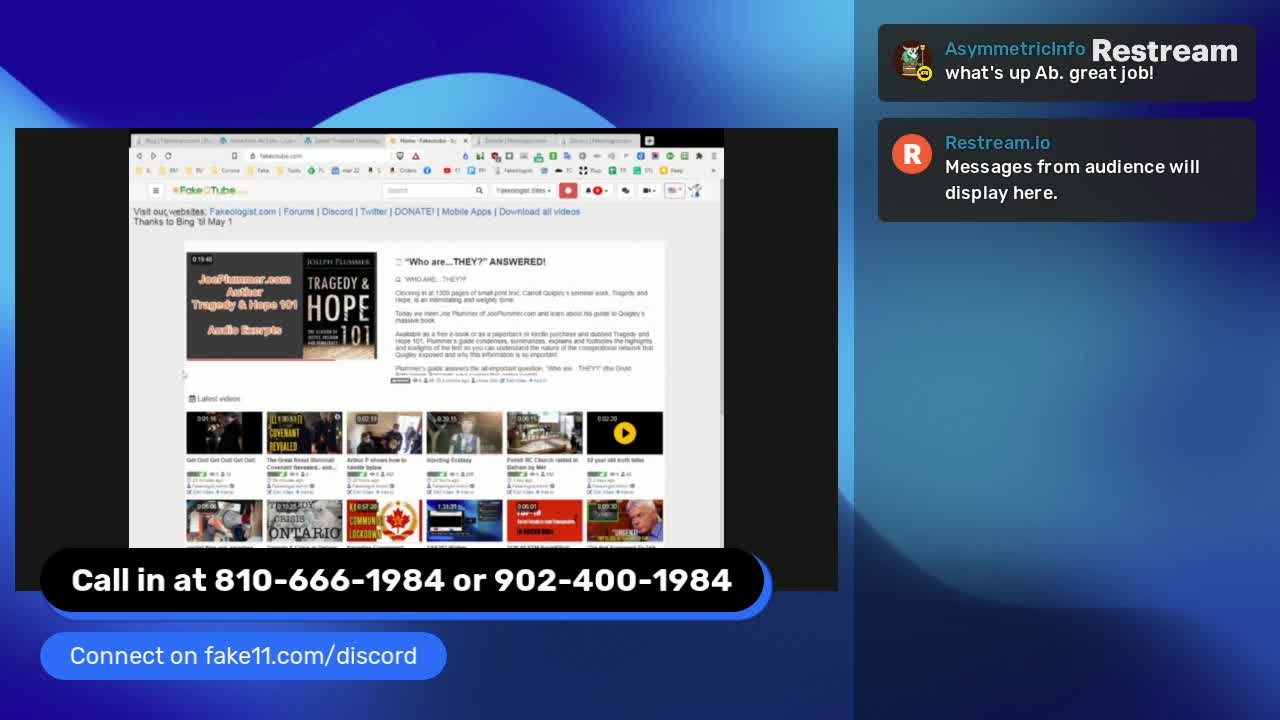This screenshot has height=720, width=1280.
Task: Switch to the first browser tab
Action: pyautogui.click(x=175, y=140)
